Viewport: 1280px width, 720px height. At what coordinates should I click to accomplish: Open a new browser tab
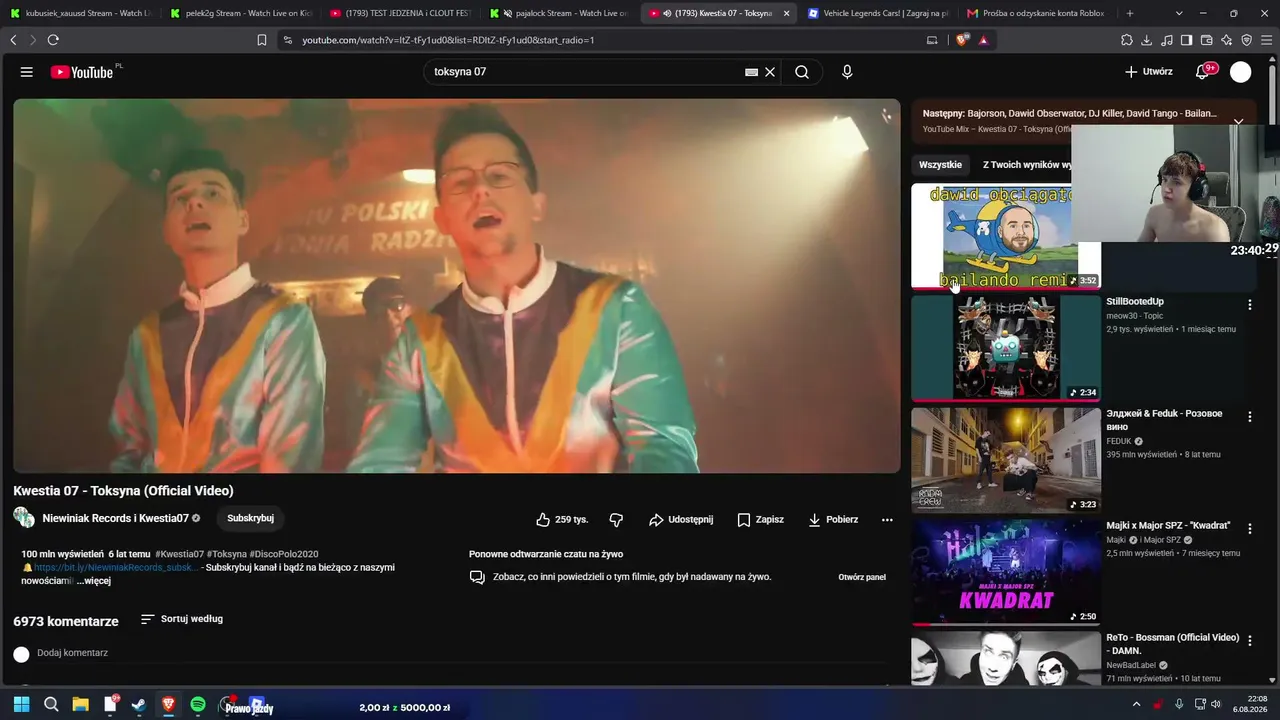point(1130,13)
